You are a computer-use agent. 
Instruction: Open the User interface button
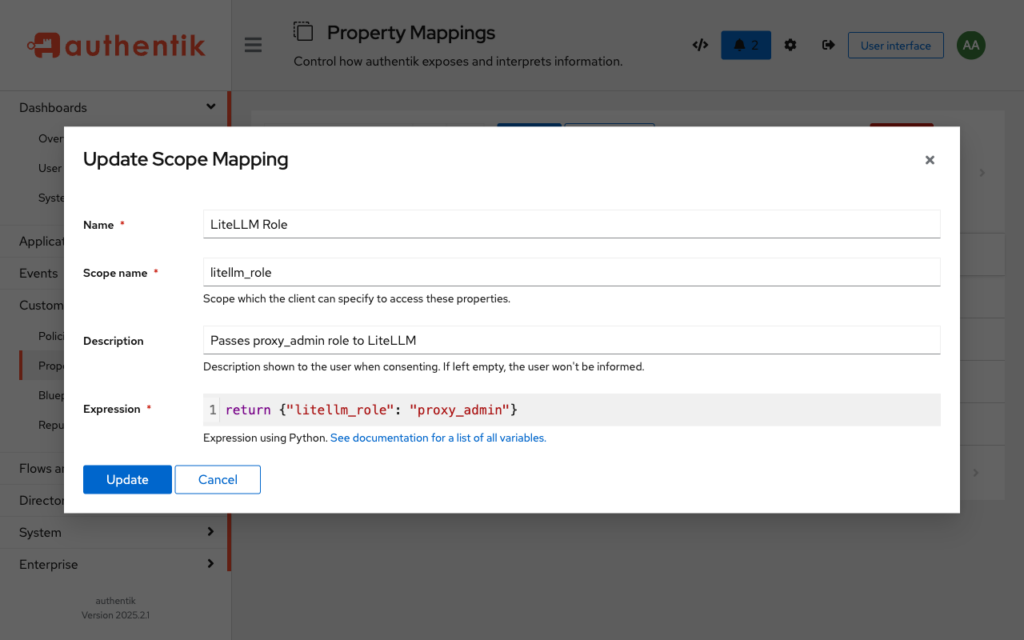tap(895, 46)
